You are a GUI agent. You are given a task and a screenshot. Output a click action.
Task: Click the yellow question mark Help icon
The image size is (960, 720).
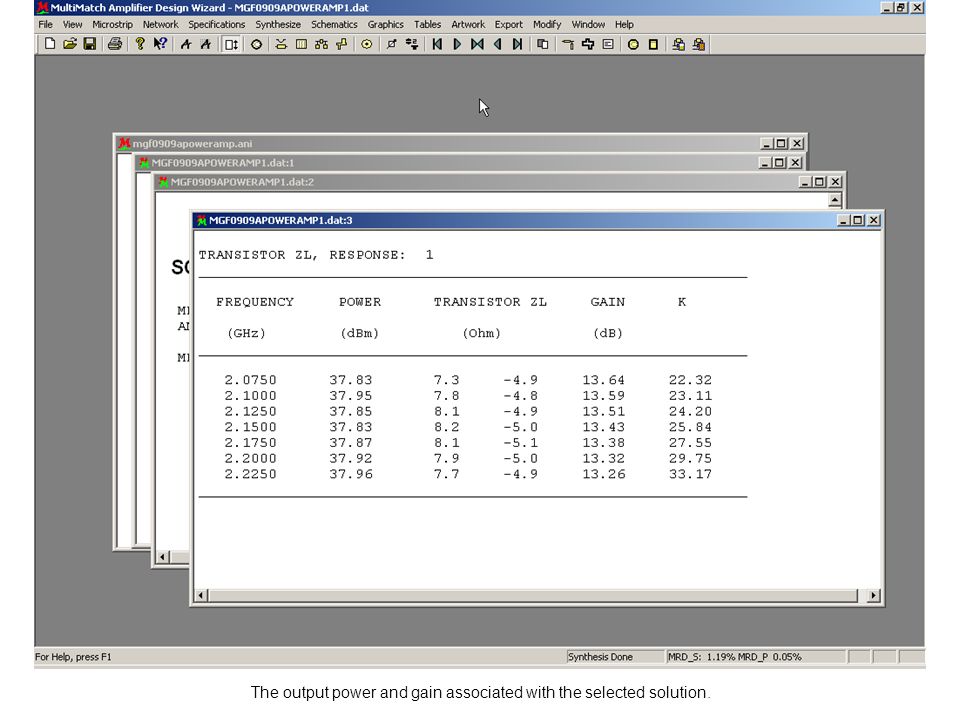pyautogui.click(x=140, y=44)
